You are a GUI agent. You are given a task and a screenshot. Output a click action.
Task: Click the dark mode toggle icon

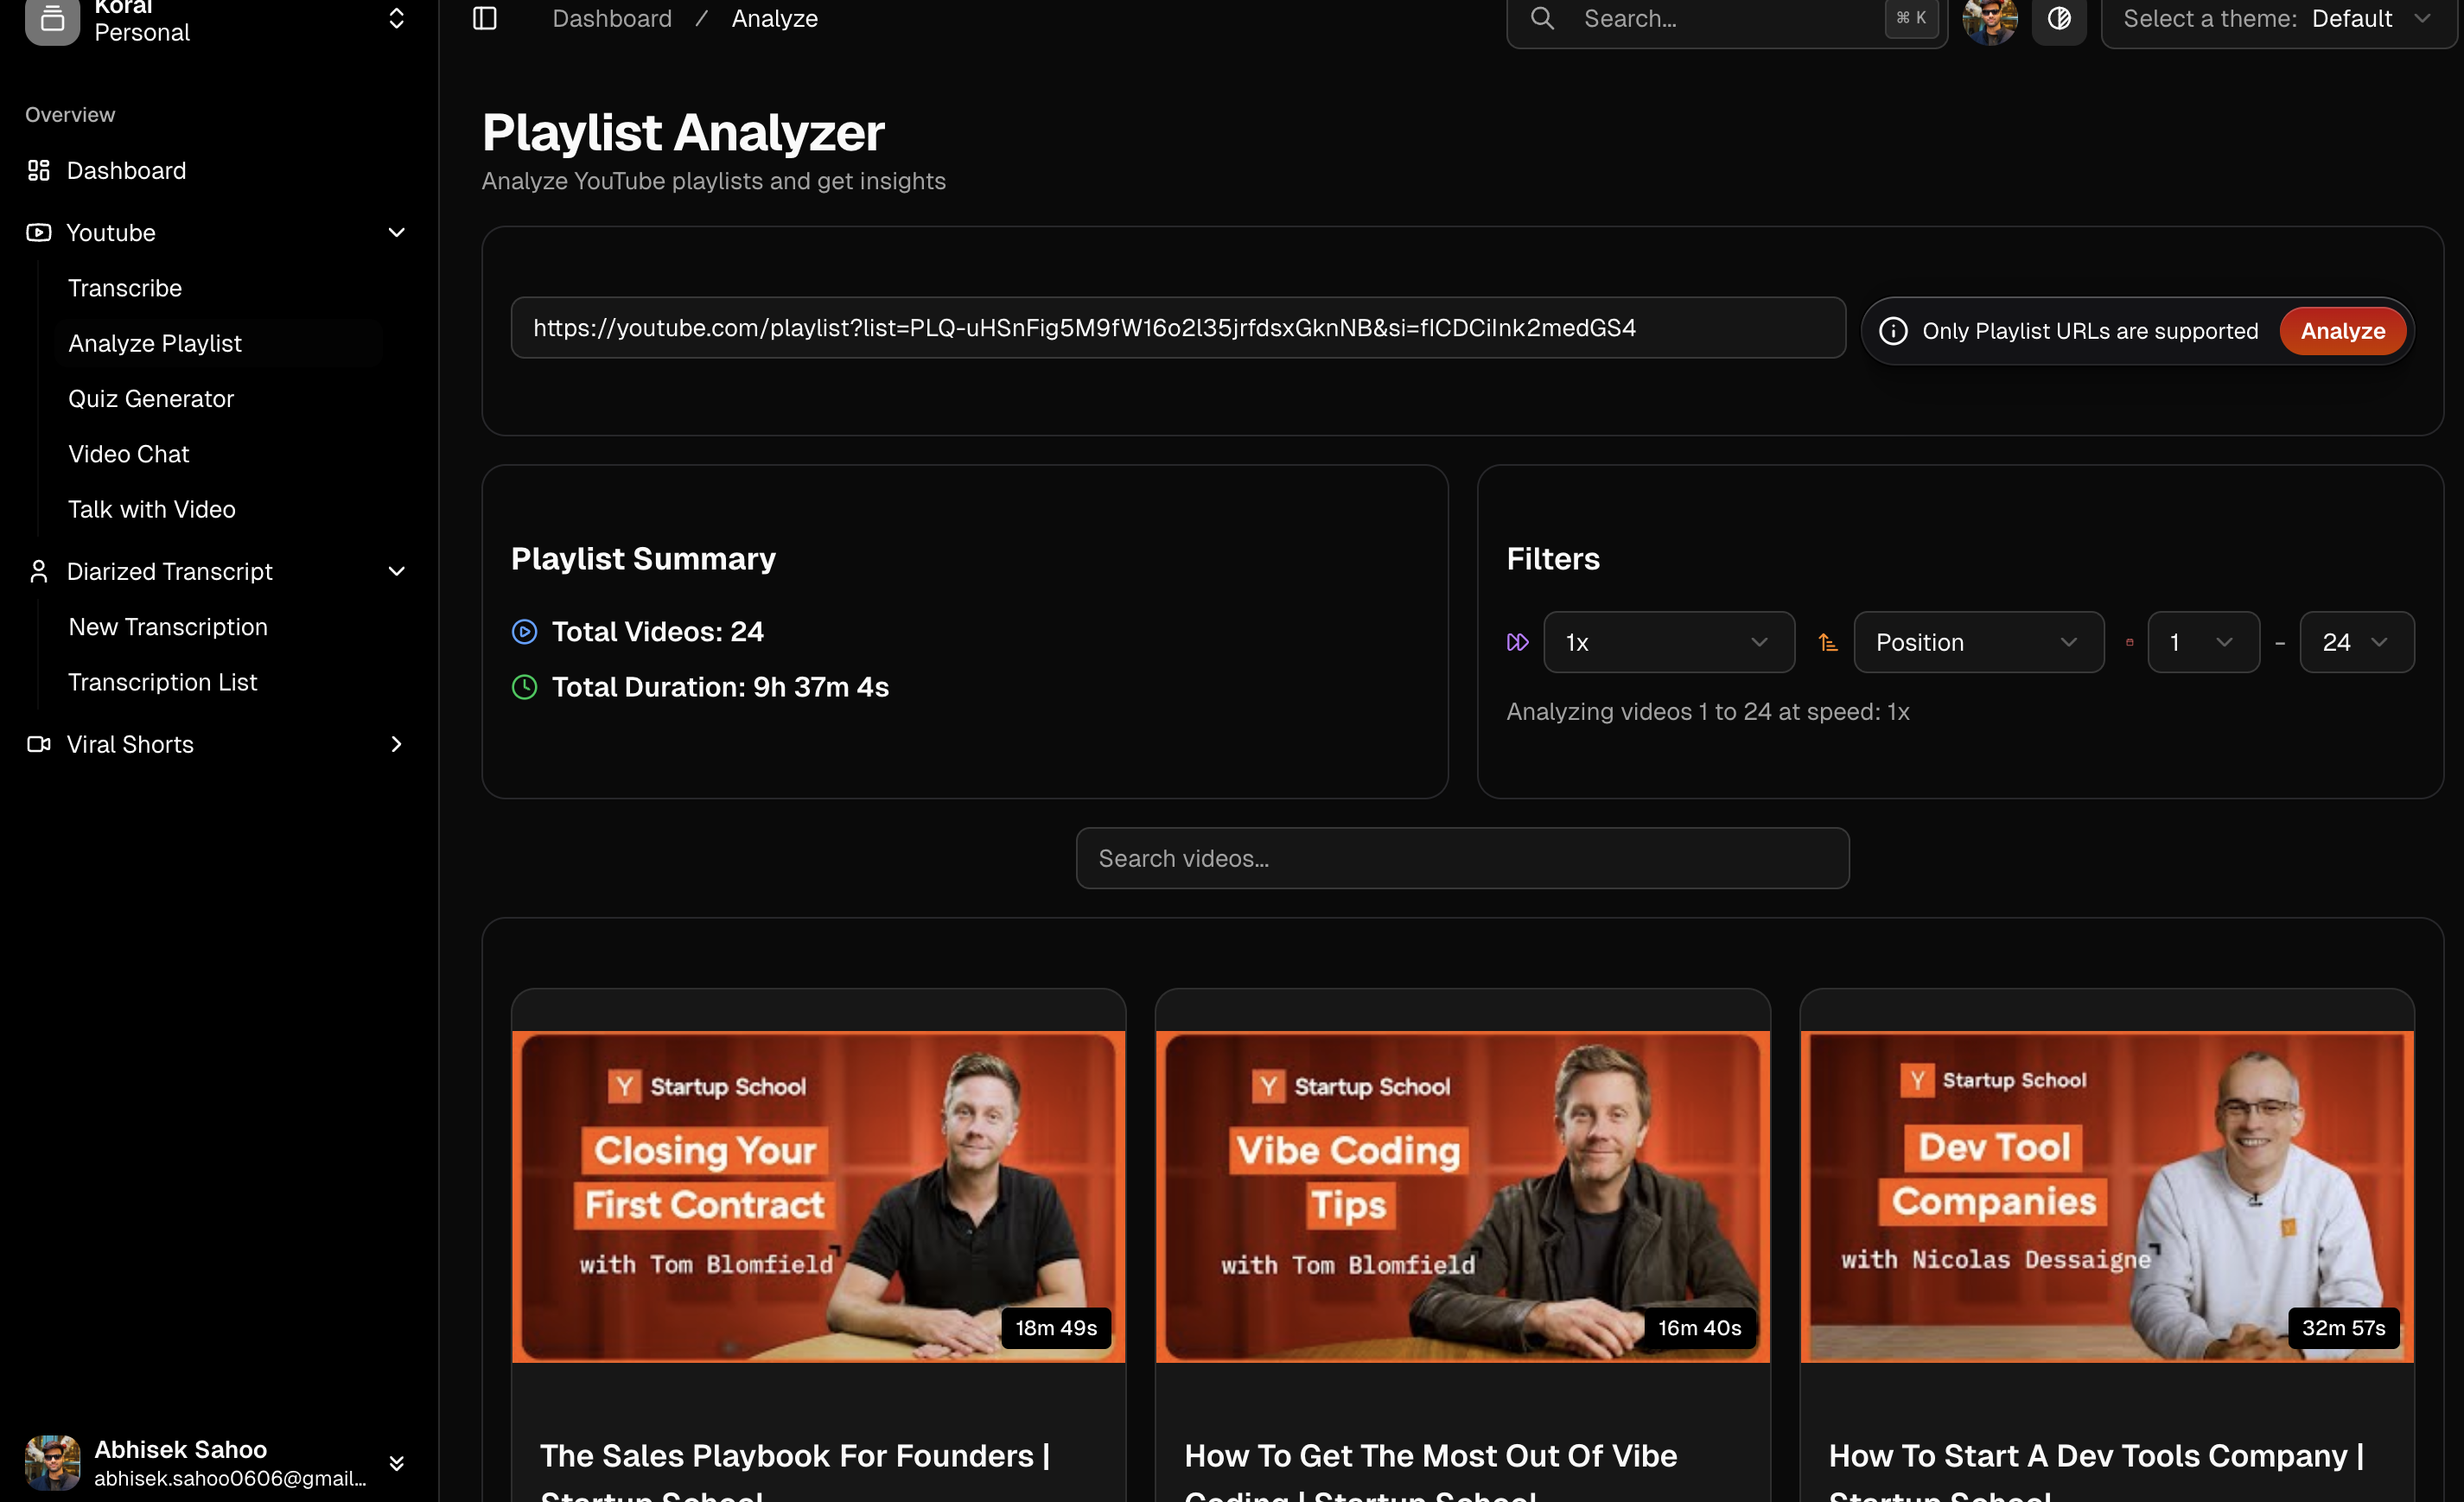(x=2058, y=18)
